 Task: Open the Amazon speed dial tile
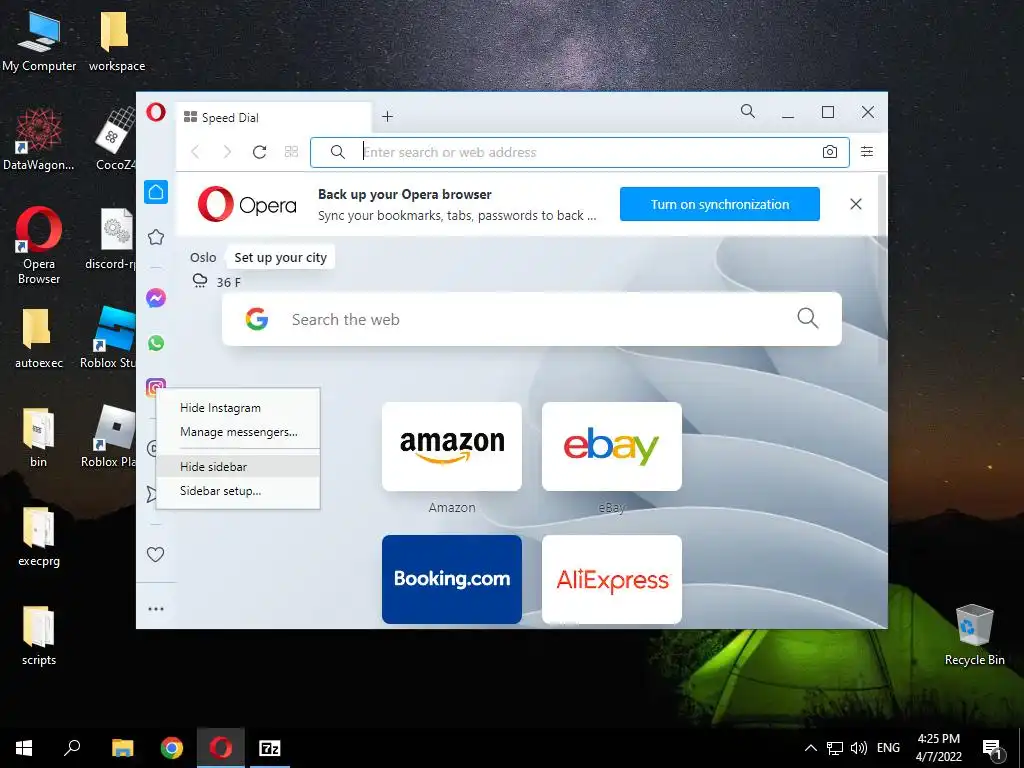(452, 447)
